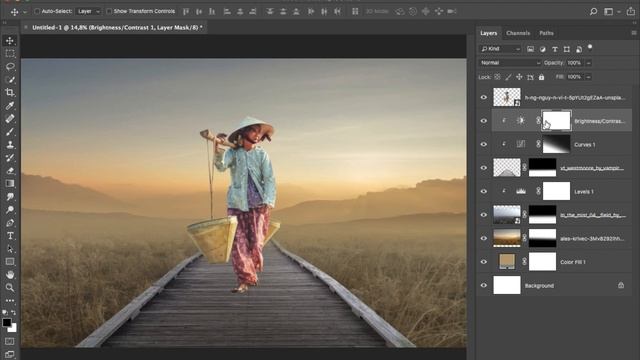Click the Opacity value field

coord(575,63)
